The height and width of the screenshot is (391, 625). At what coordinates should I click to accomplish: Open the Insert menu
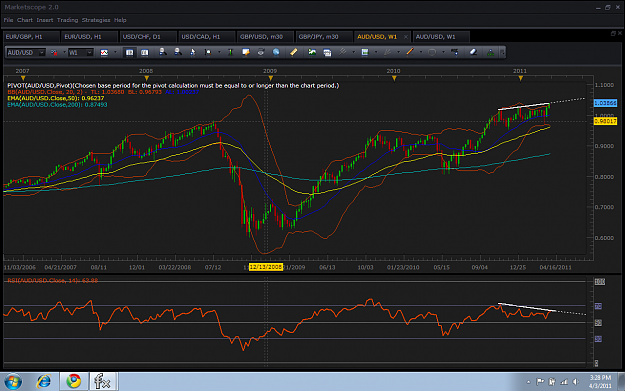click(45, 20)
